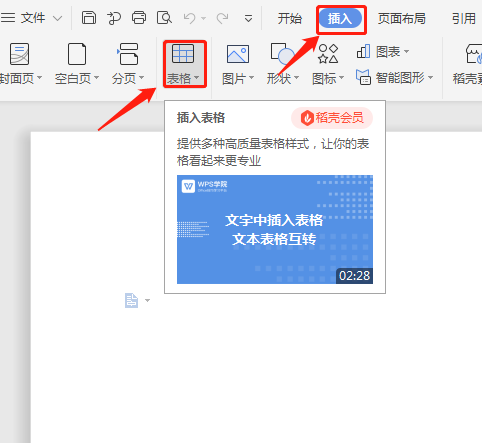Play the 文字中插入表格 tutorial video thumbnail
Screen dimensions: 482x443
[x=275, y=229]
